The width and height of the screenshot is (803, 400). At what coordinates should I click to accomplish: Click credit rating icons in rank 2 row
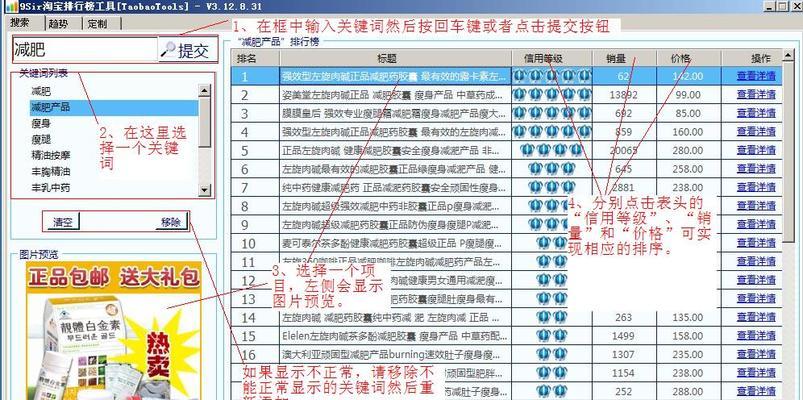[552, 95]
